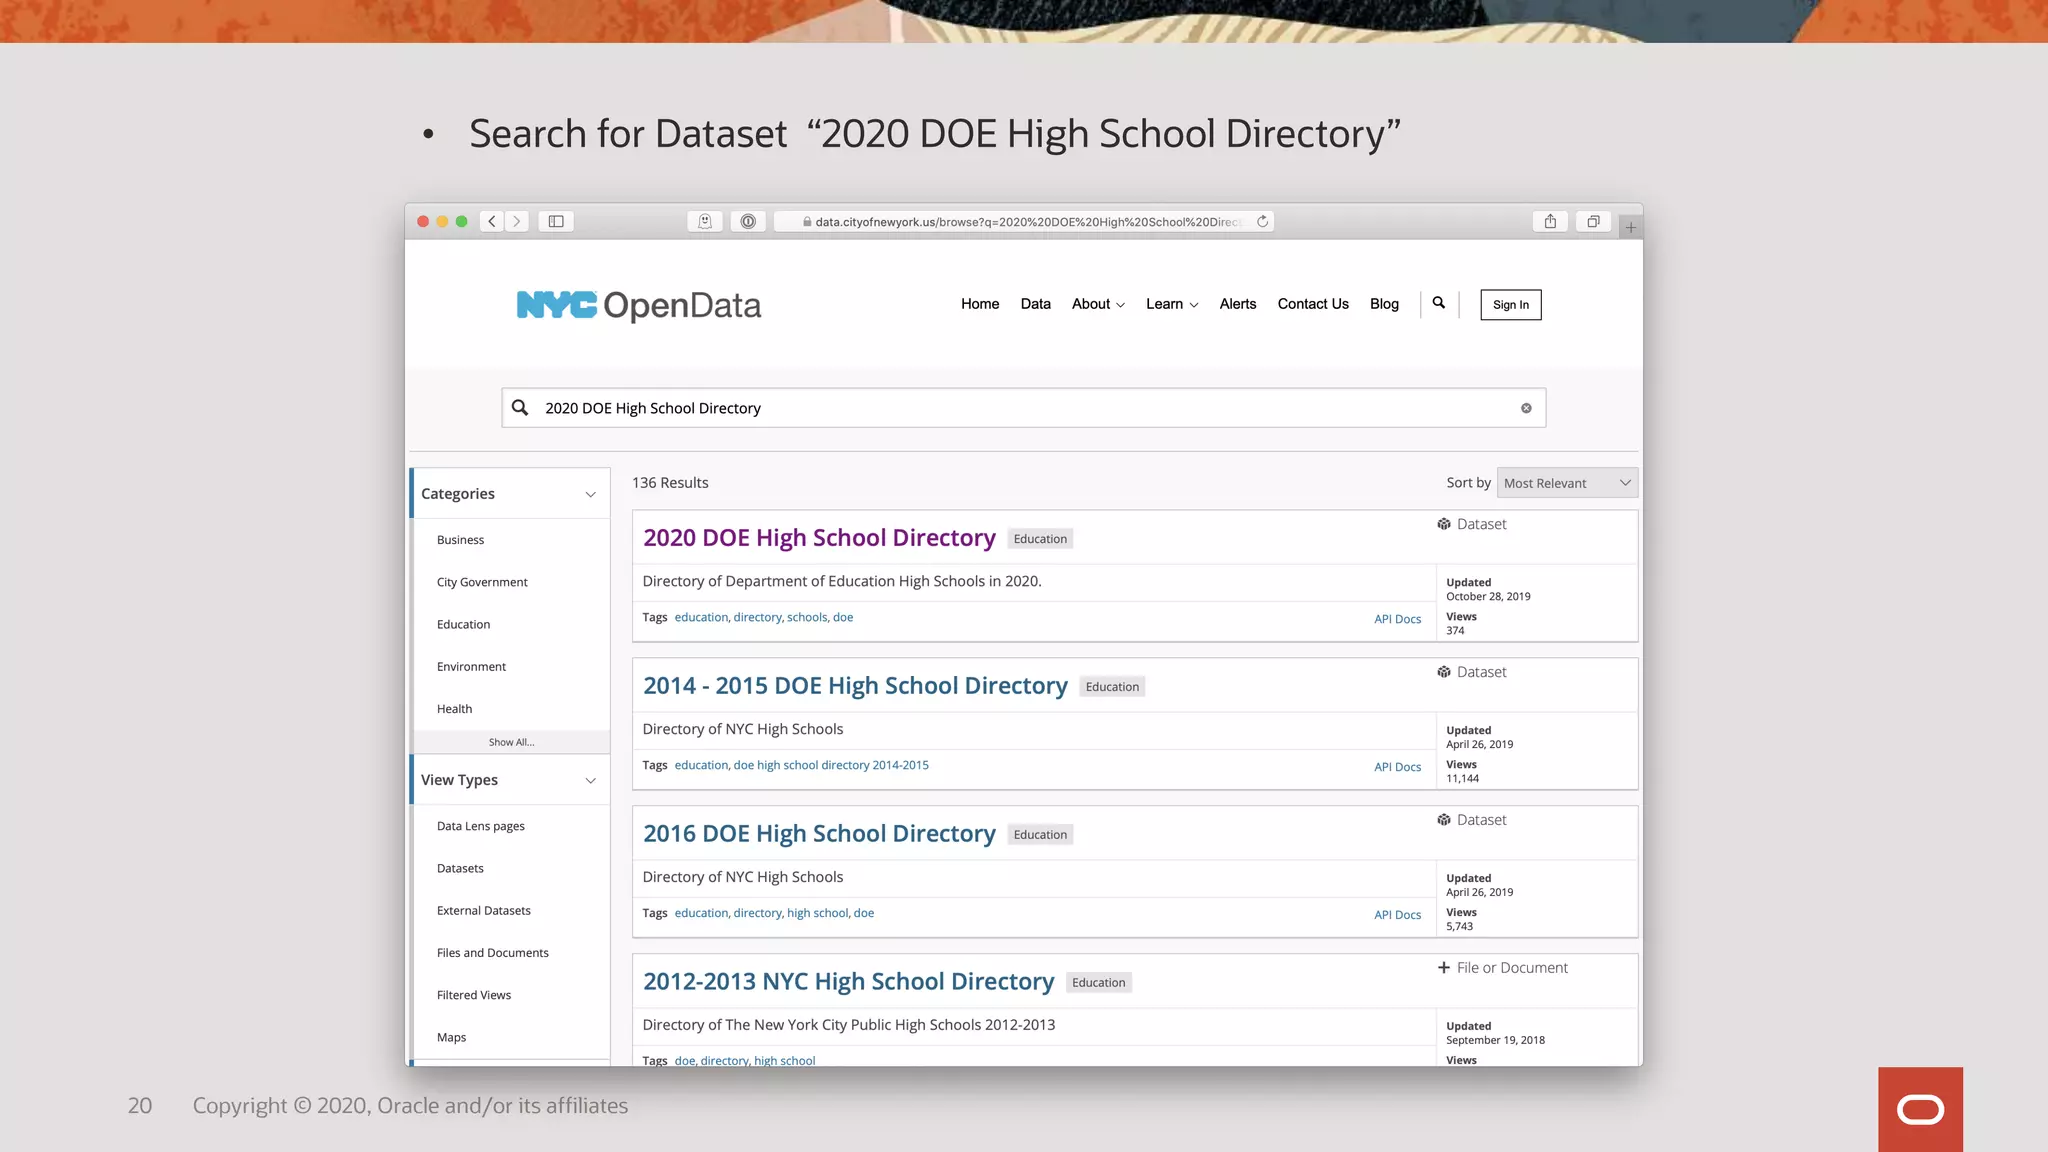Click the 'high school' tag on 2016 result
The image size is (2048, 1152).
pos(817,913)
